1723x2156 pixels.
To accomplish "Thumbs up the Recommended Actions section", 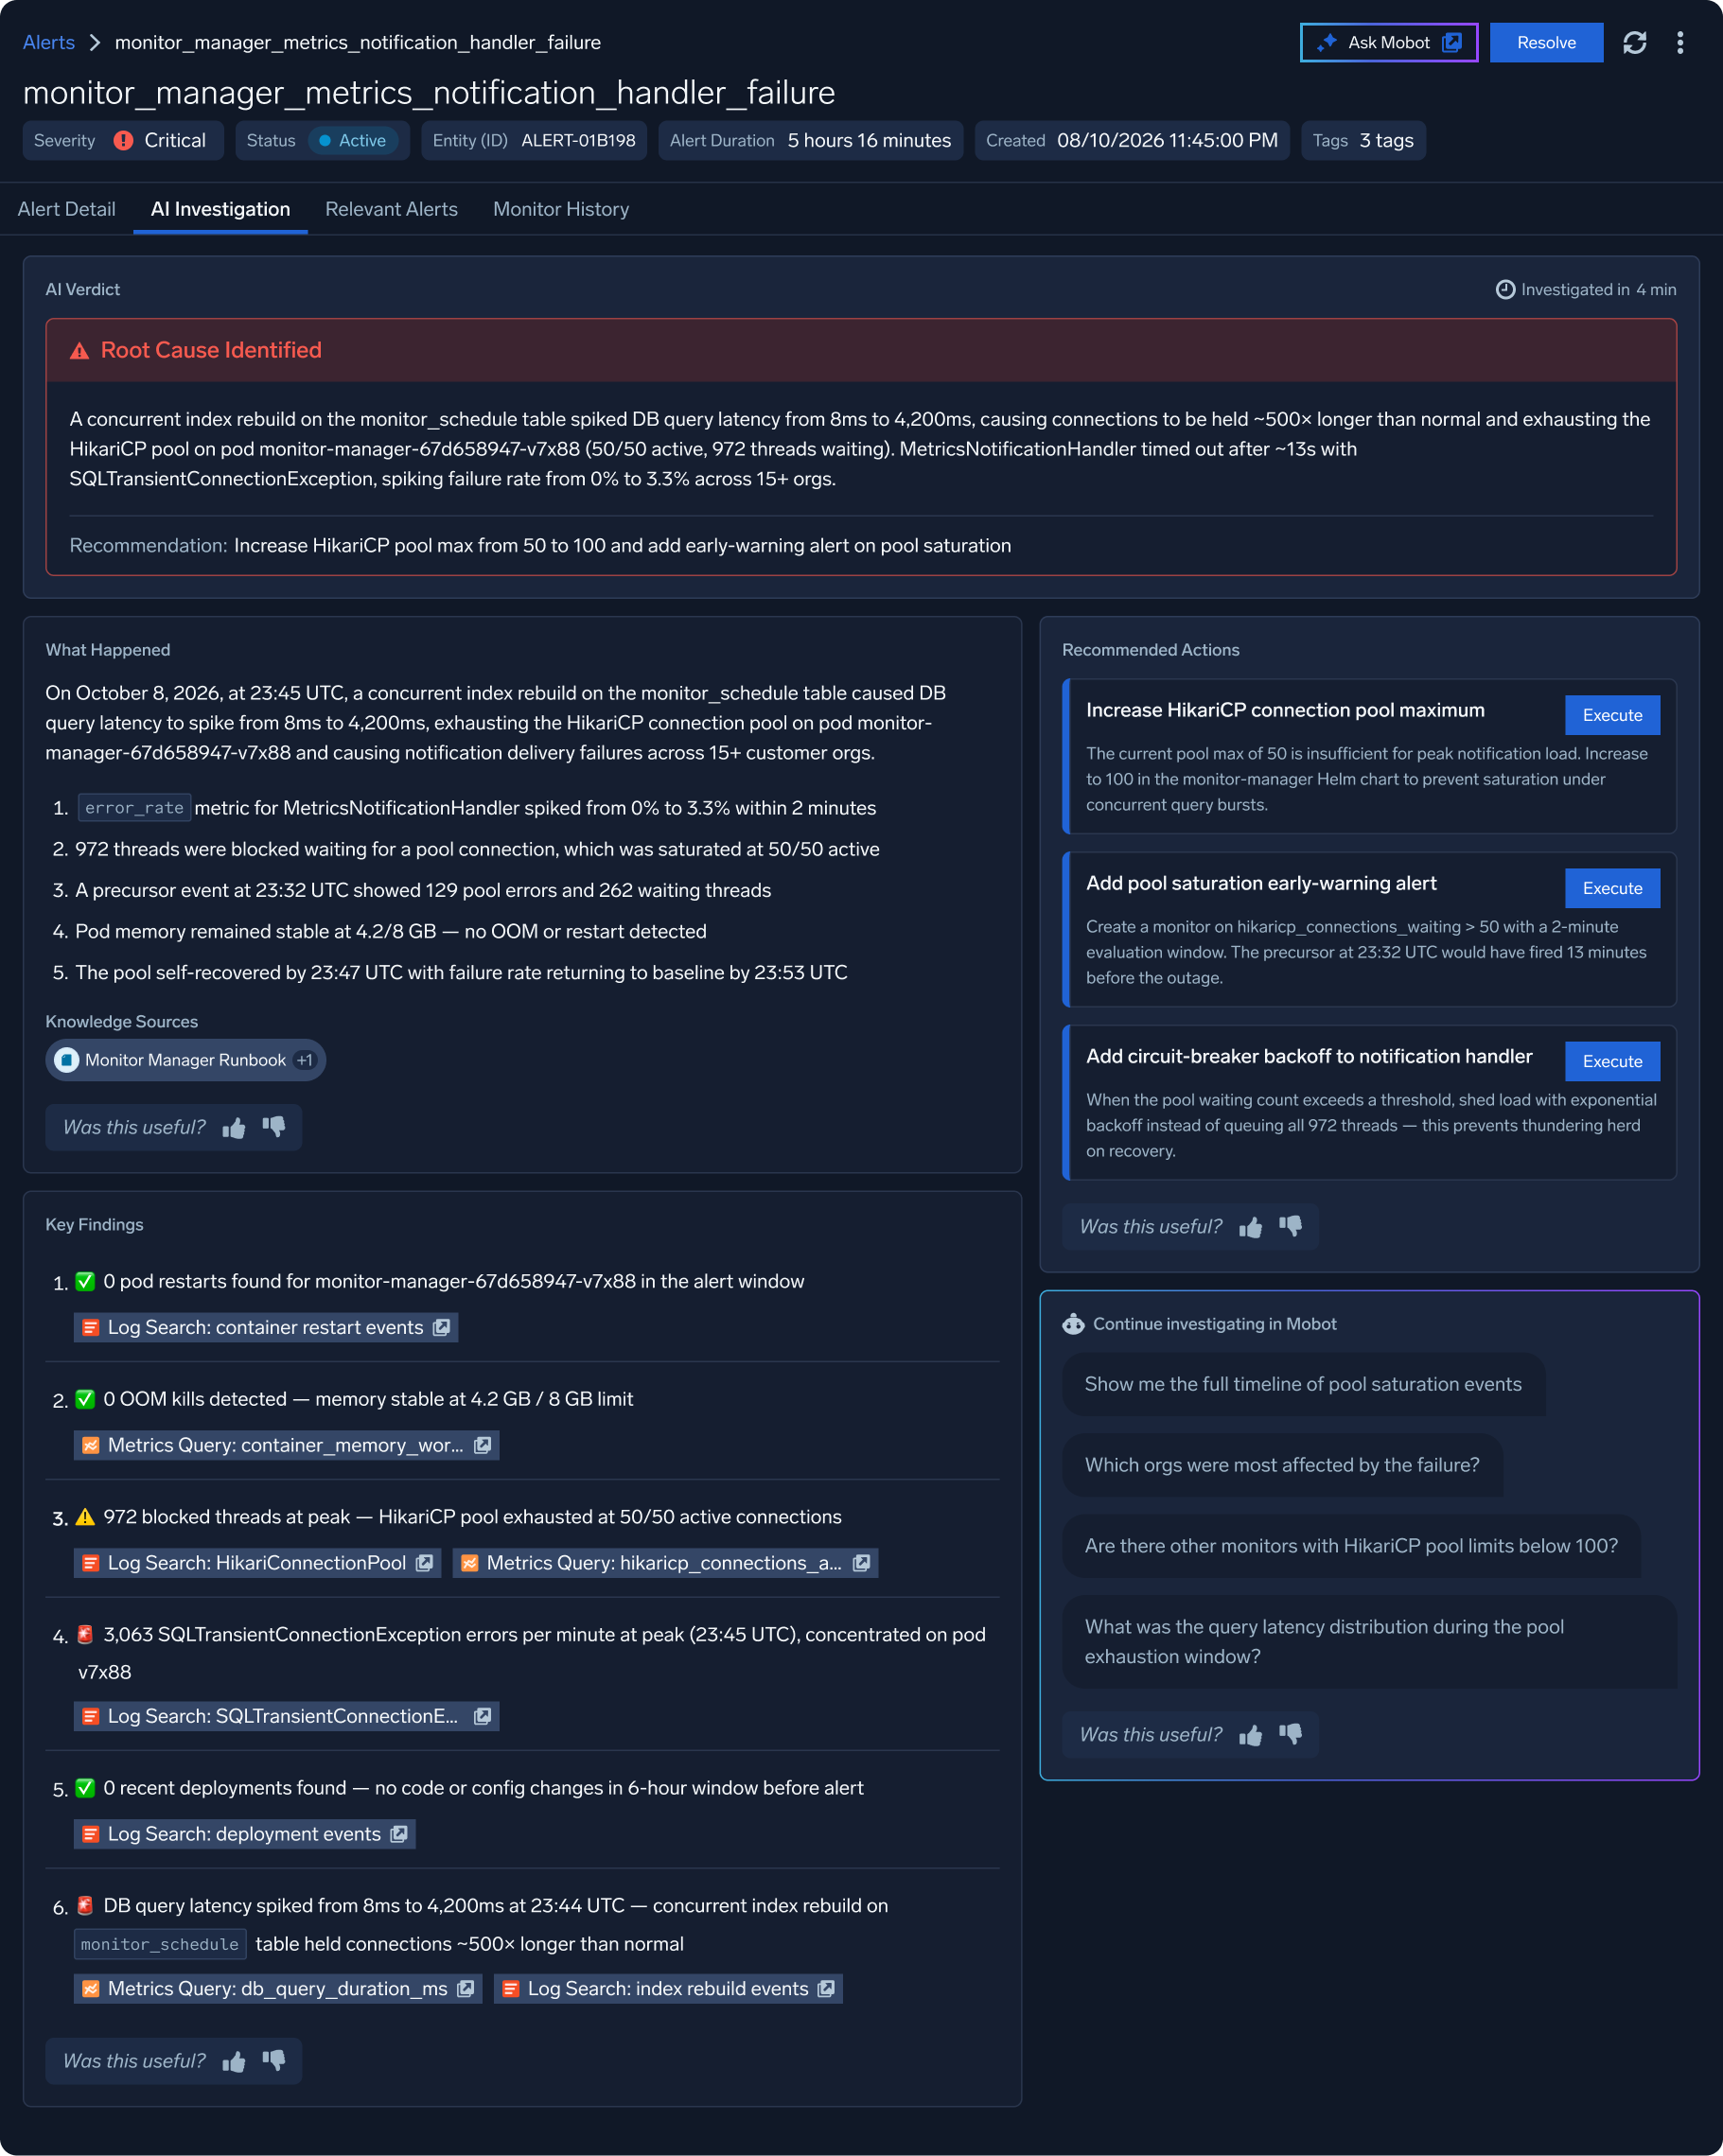I will (1251, 1227).
